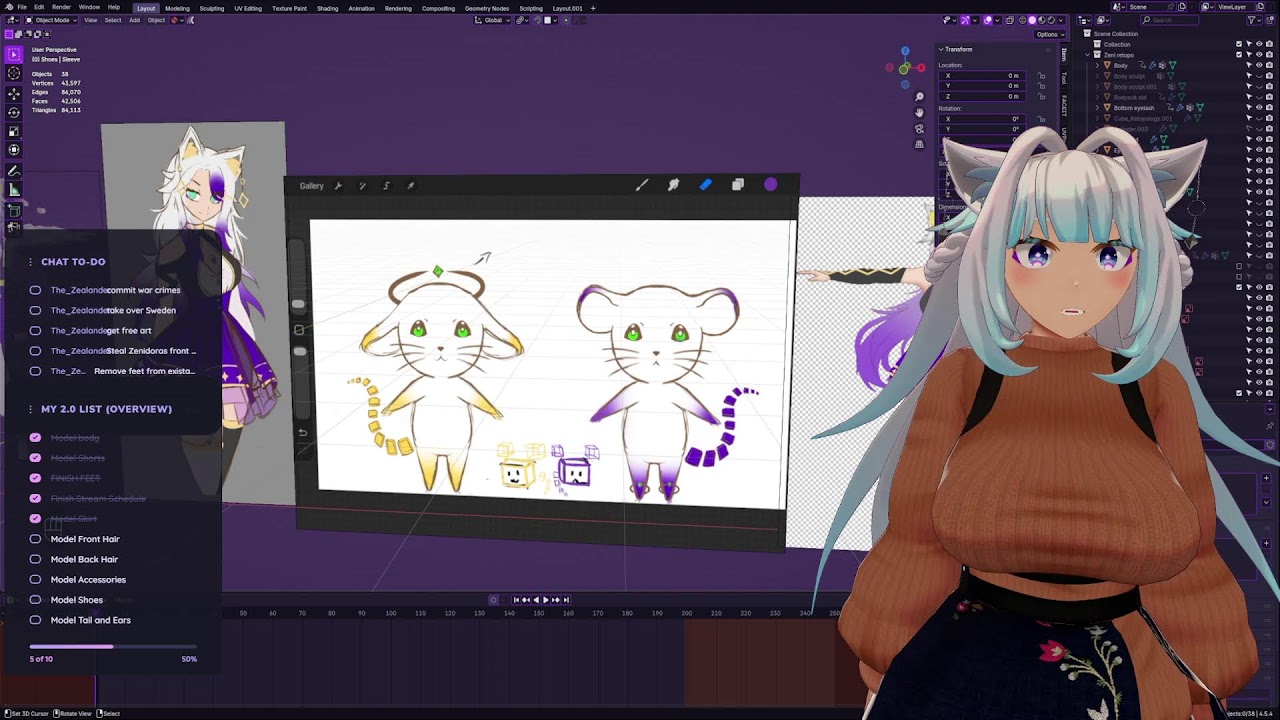1280x720 pixels.
Task: Add a new workspace with plus button
Action: point(593,8)
